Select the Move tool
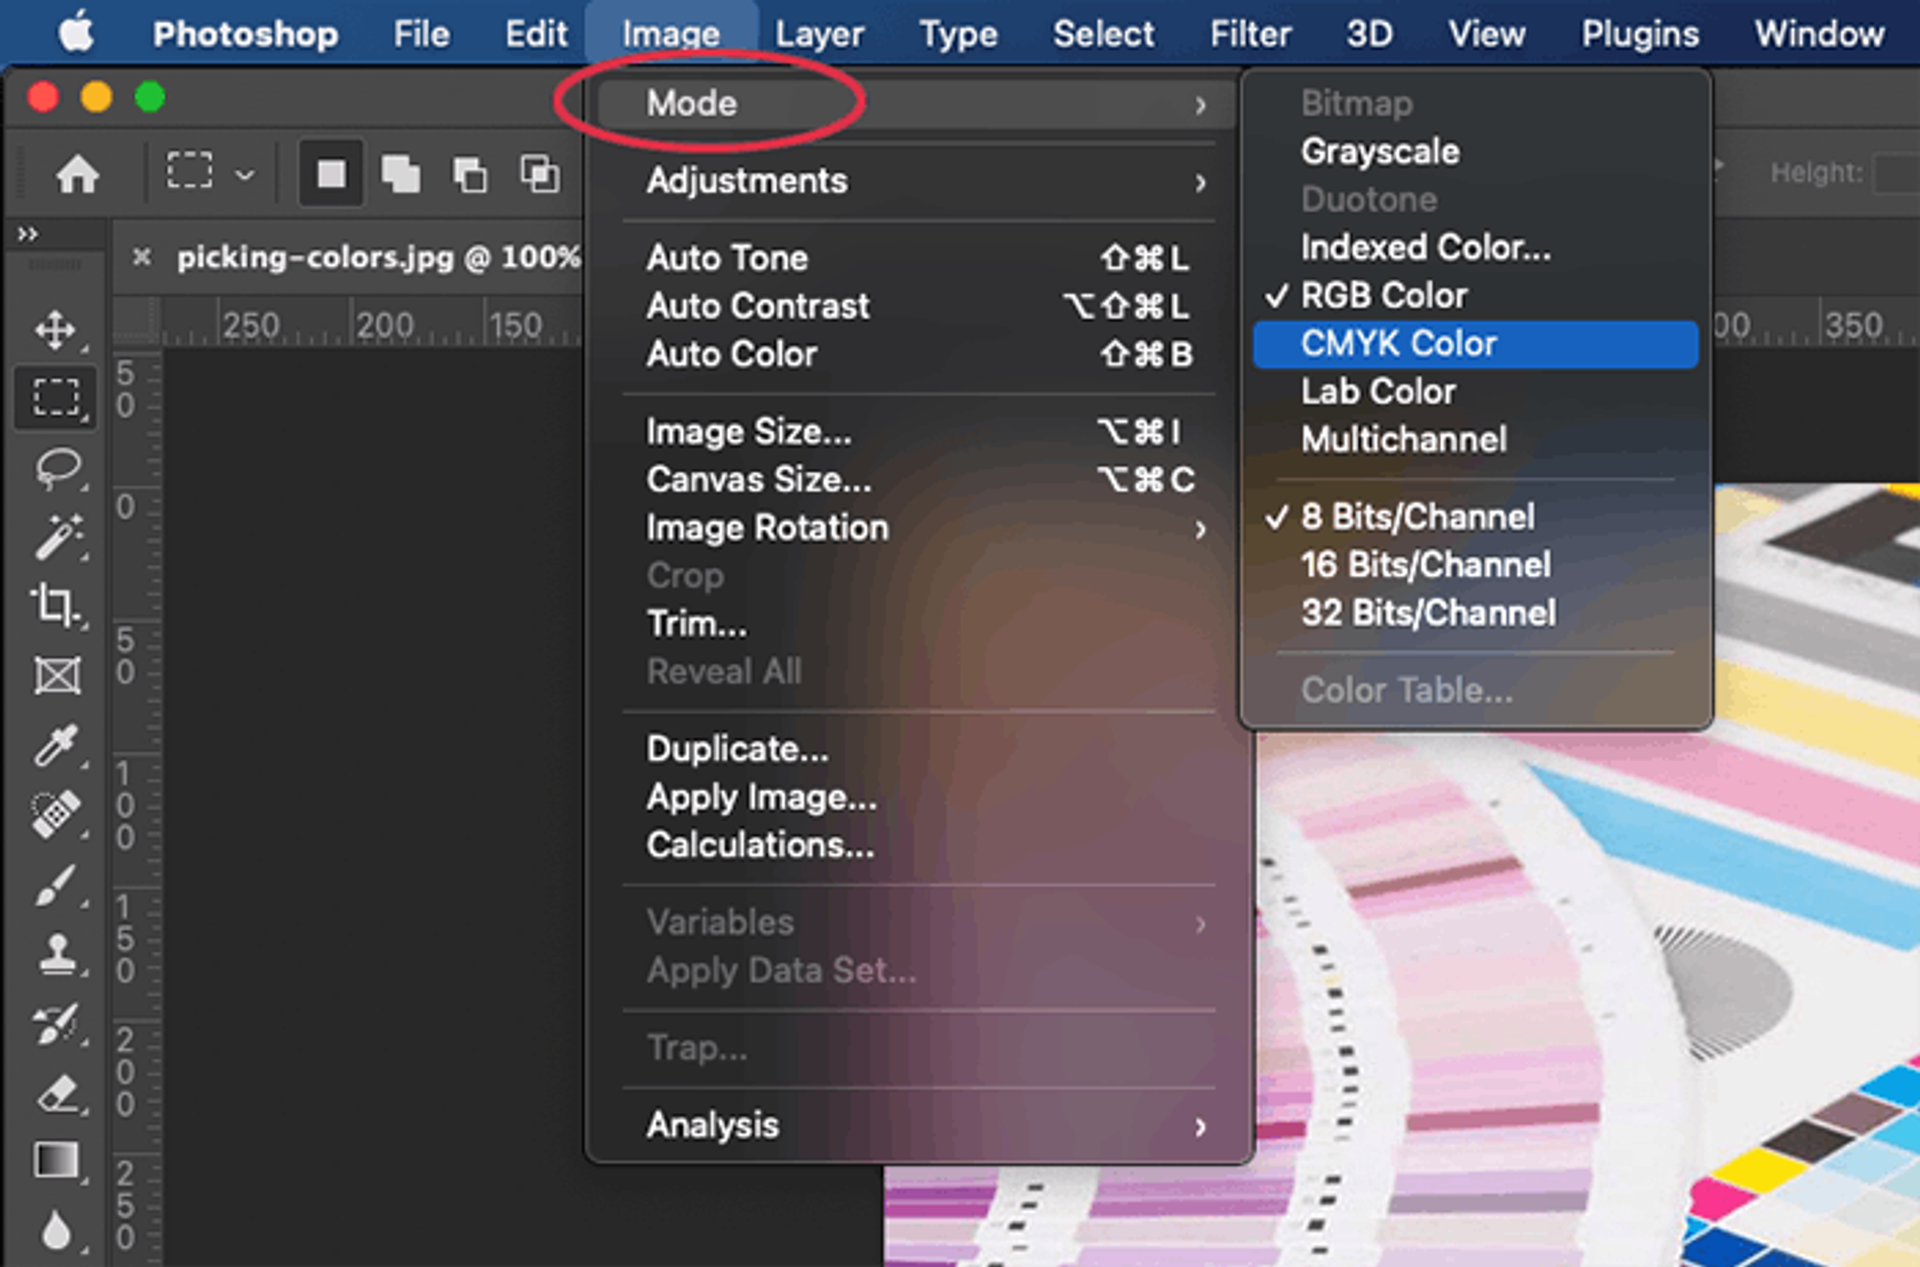 click(x=55, y=329)
